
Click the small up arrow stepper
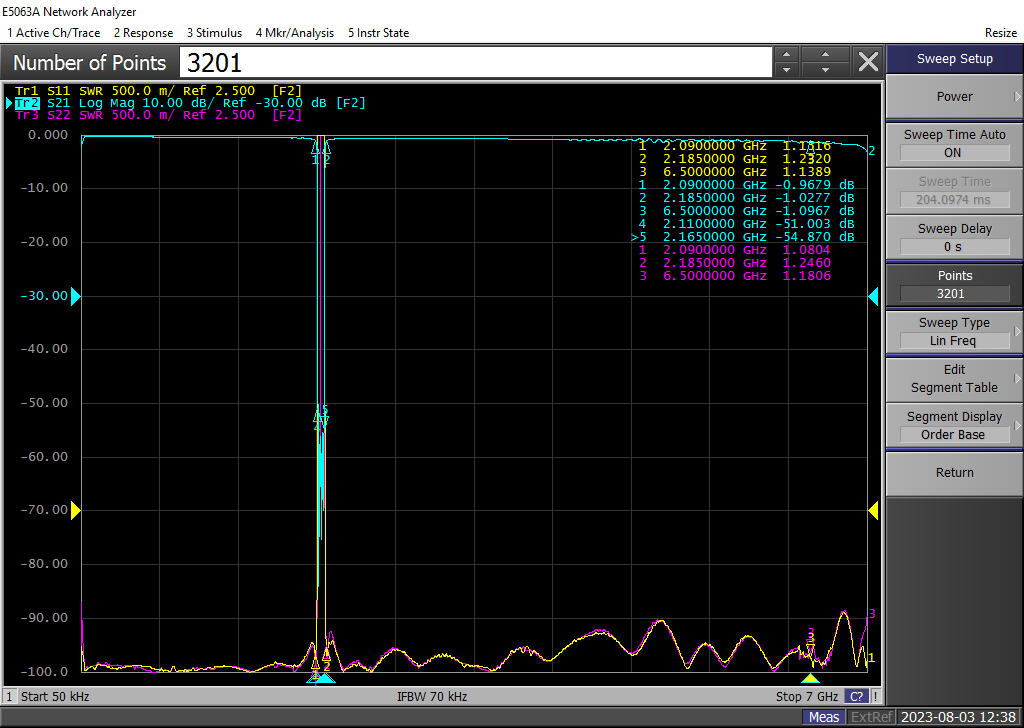(x=787, y=55)
